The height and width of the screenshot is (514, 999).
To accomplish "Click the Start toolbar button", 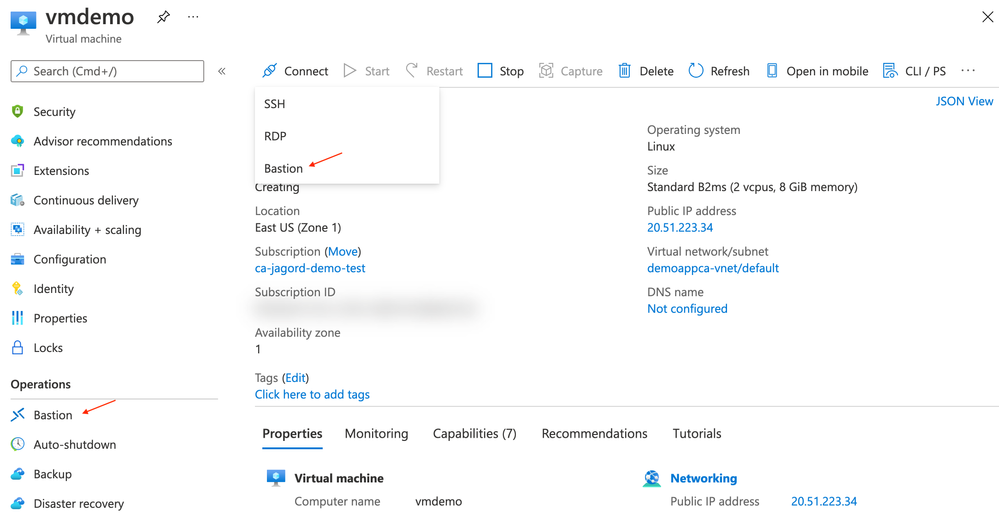I will click(366, 71).
